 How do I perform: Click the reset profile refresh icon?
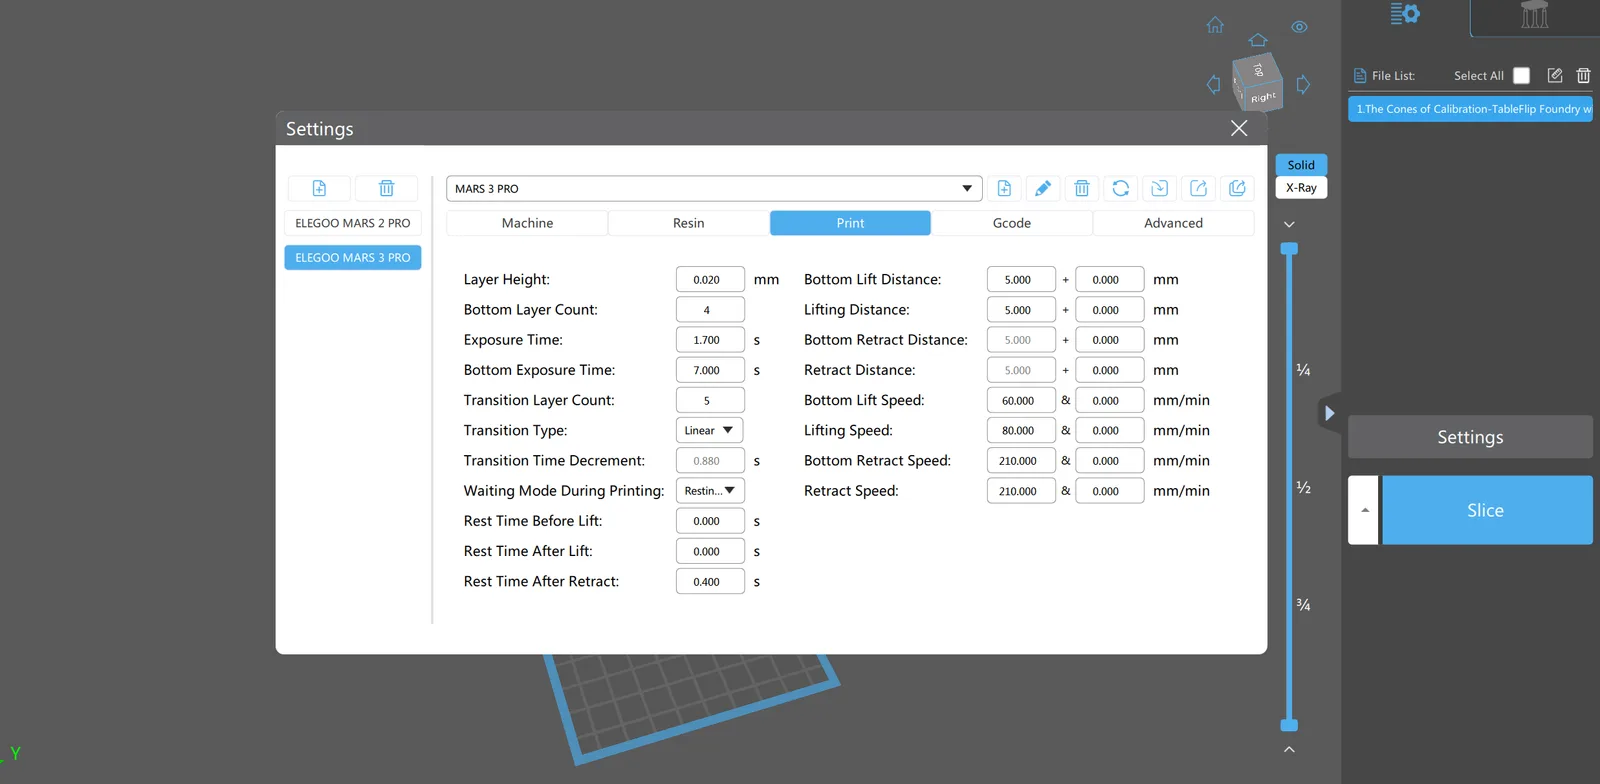click(x=1120, y=188)
